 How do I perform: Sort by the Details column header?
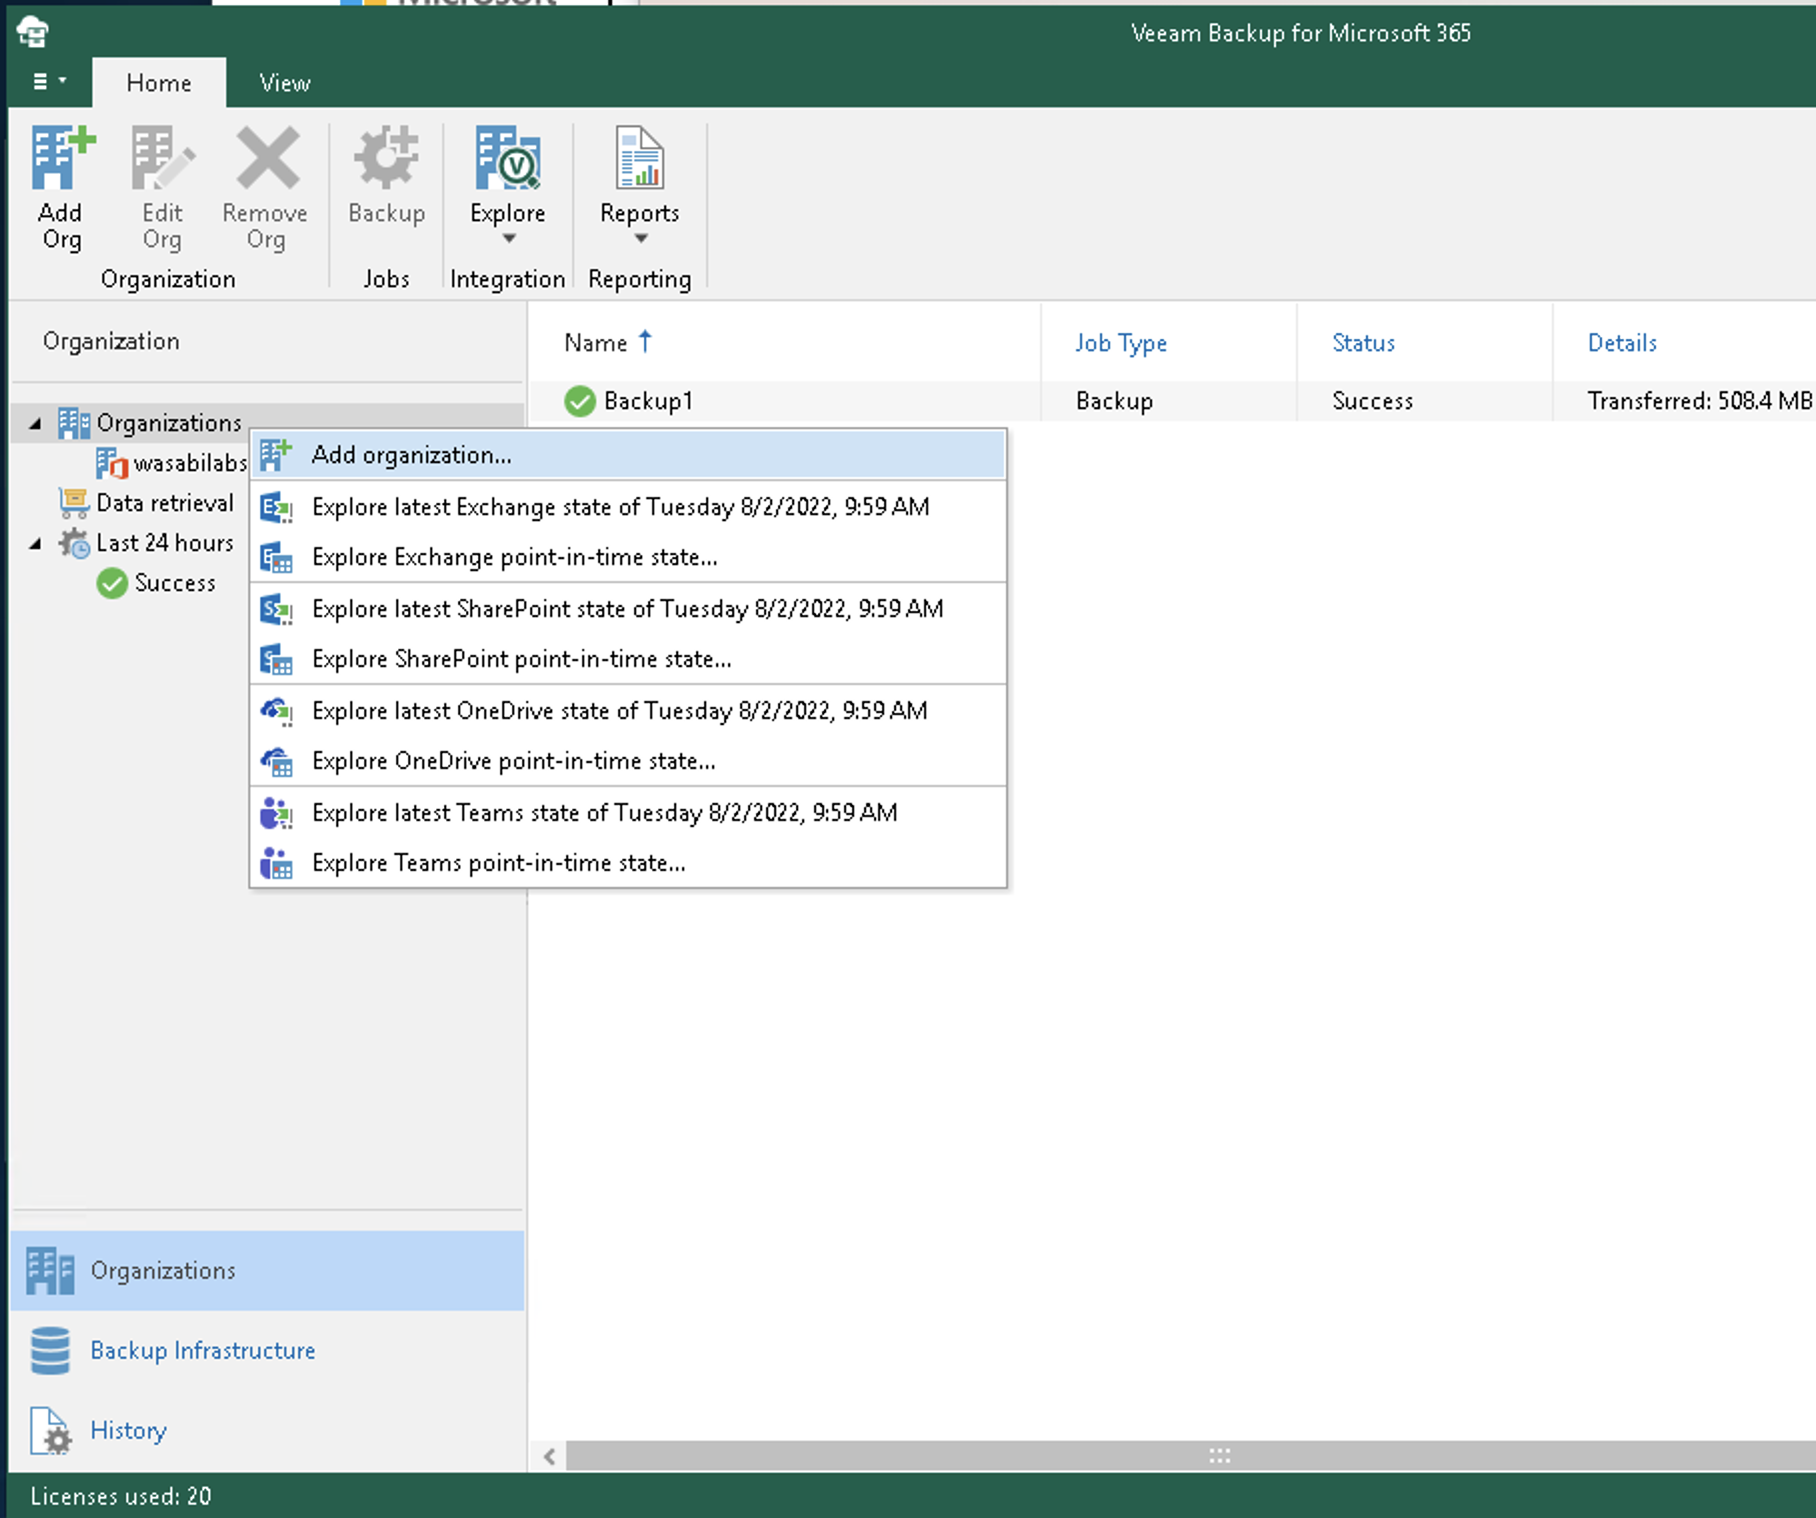[x=1622, y=343]
